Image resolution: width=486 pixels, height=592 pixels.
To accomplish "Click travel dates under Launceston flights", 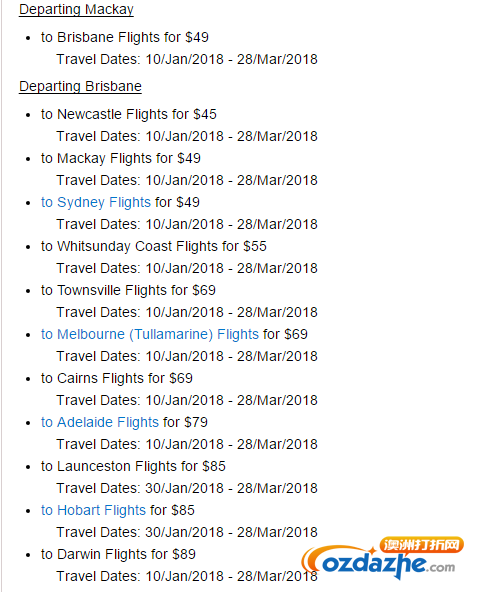I will (187, 489).
